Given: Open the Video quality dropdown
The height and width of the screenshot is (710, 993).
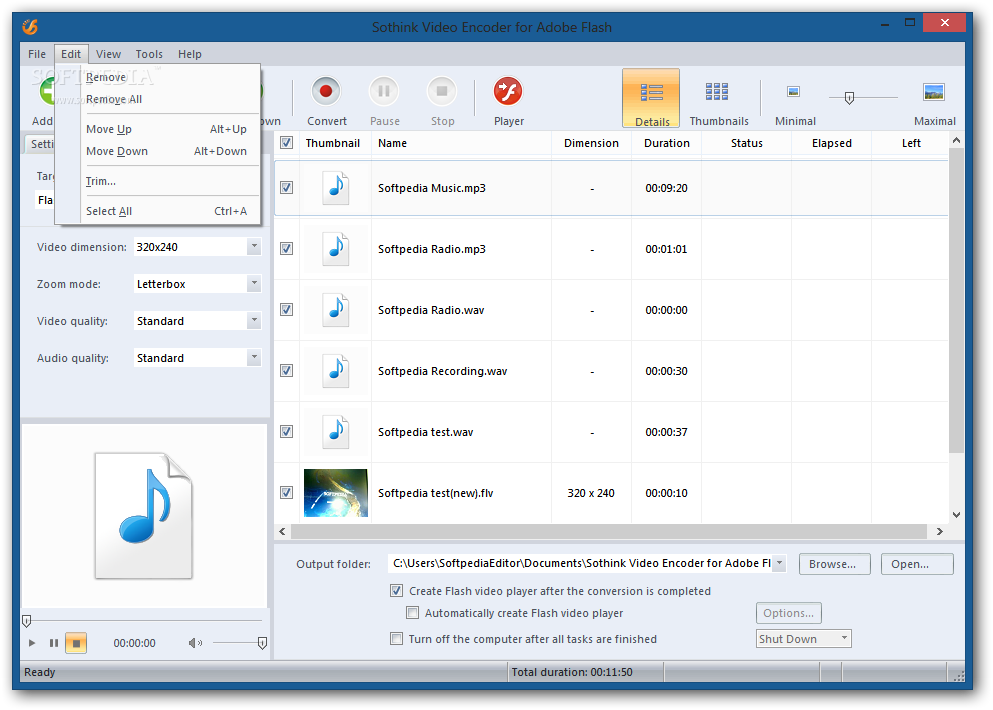Looking at the screenshot, I should pos(254,320).
